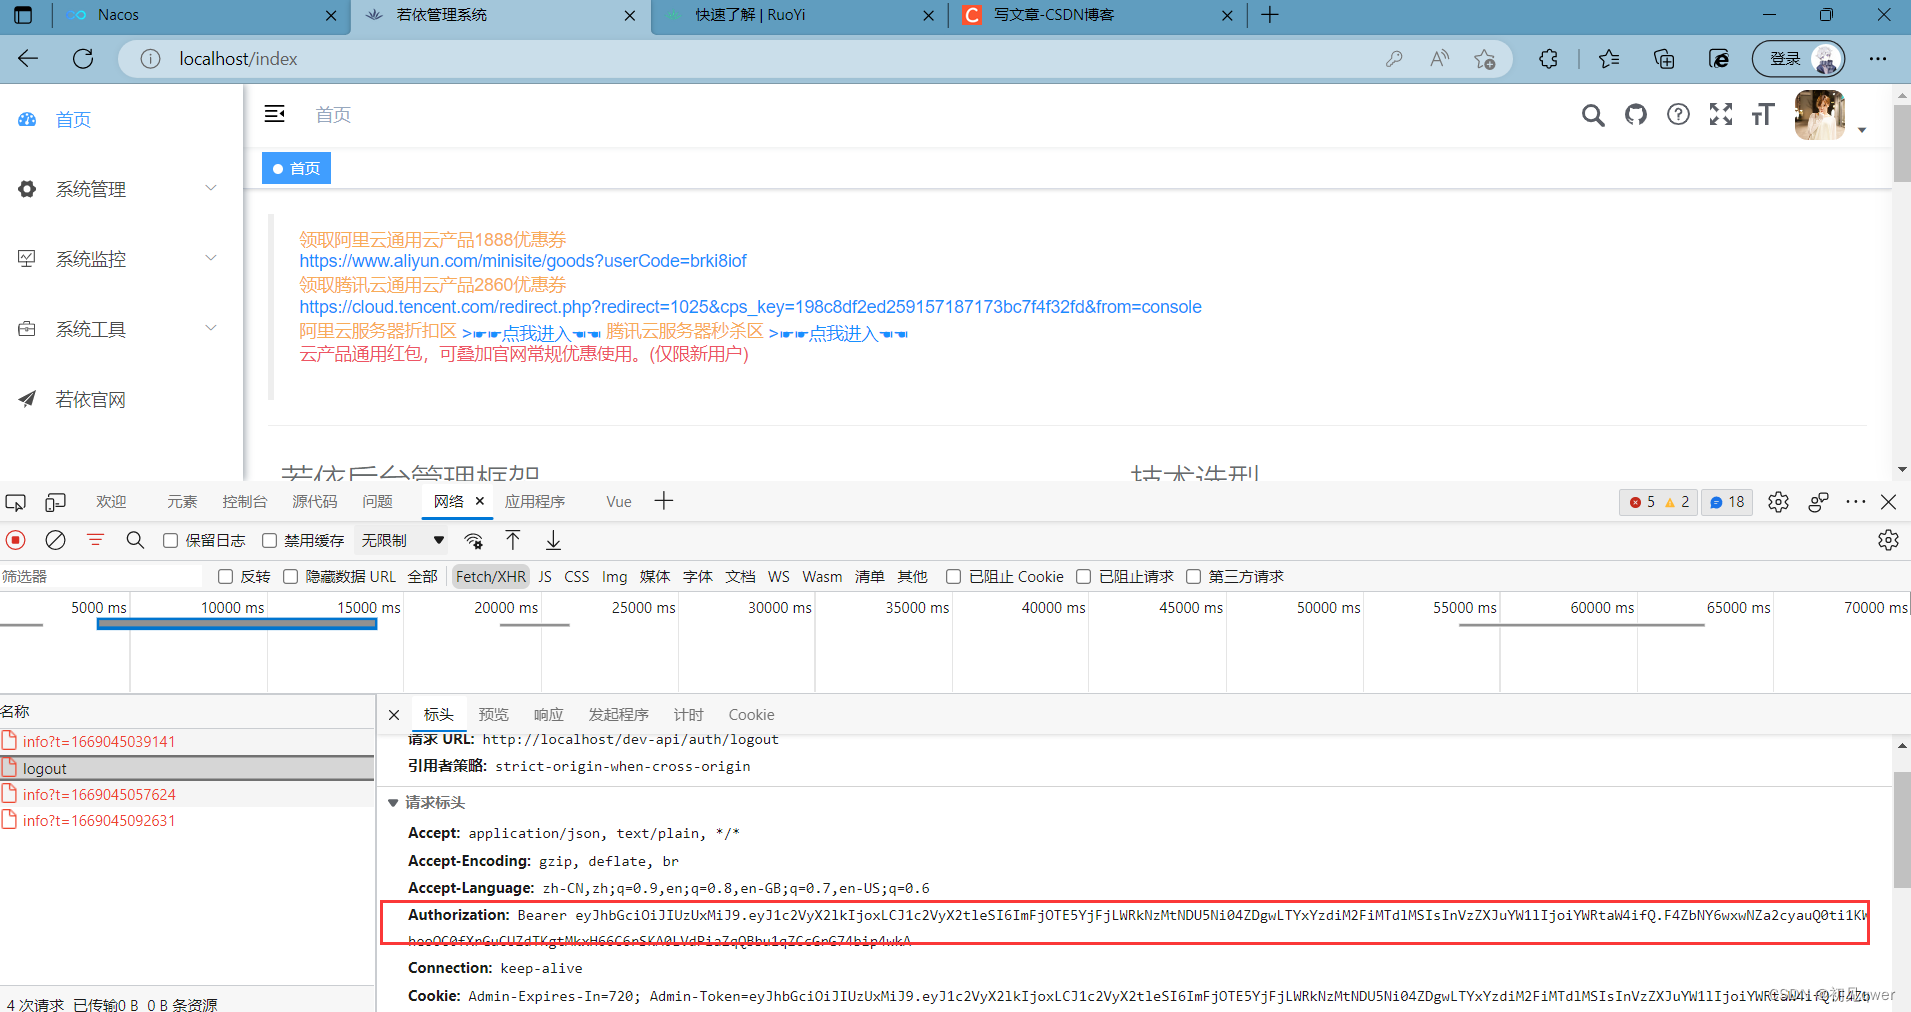This screenshot has width=1911, height=1012.
Task: Open network conditions wifi icon
Action: coord(474,541)
